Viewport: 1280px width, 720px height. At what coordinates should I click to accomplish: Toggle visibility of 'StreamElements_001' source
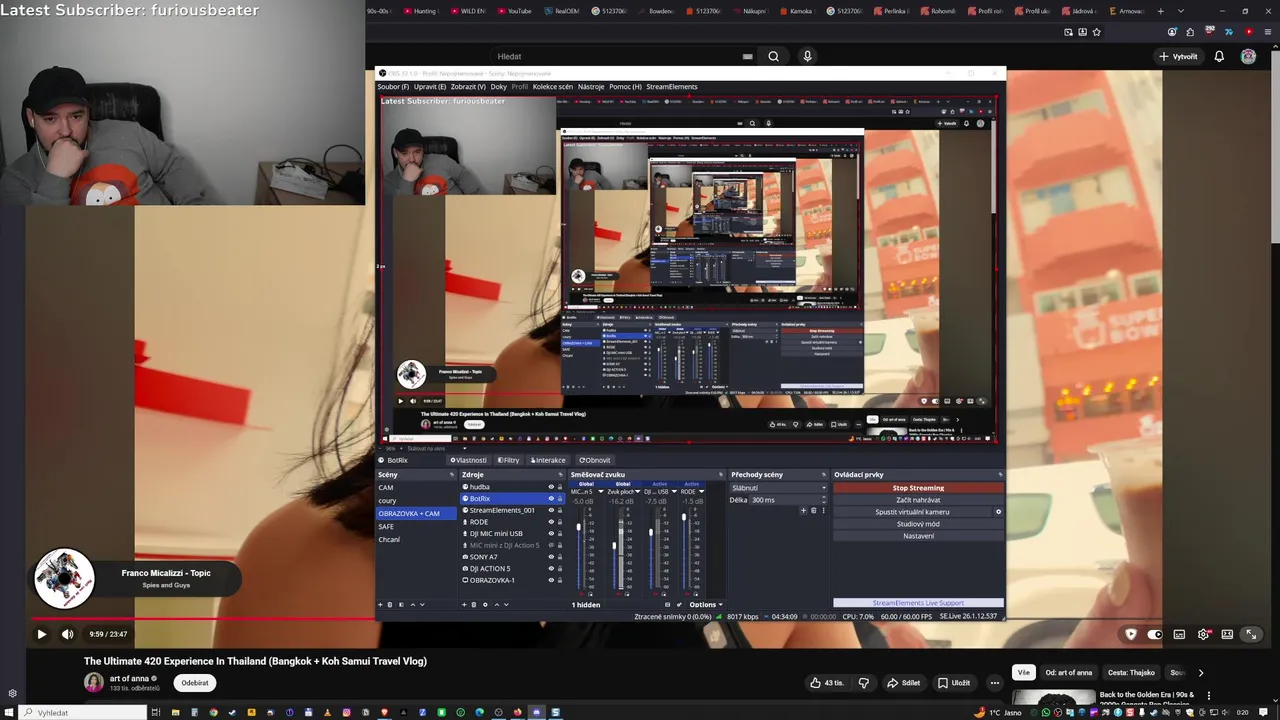click(x=550, y=510)
